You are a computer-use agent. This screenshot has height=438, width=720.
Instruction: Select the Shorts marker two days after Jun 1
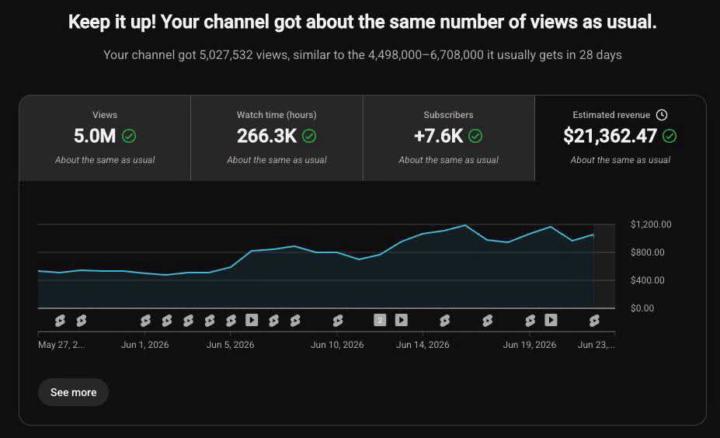[188, 320]
